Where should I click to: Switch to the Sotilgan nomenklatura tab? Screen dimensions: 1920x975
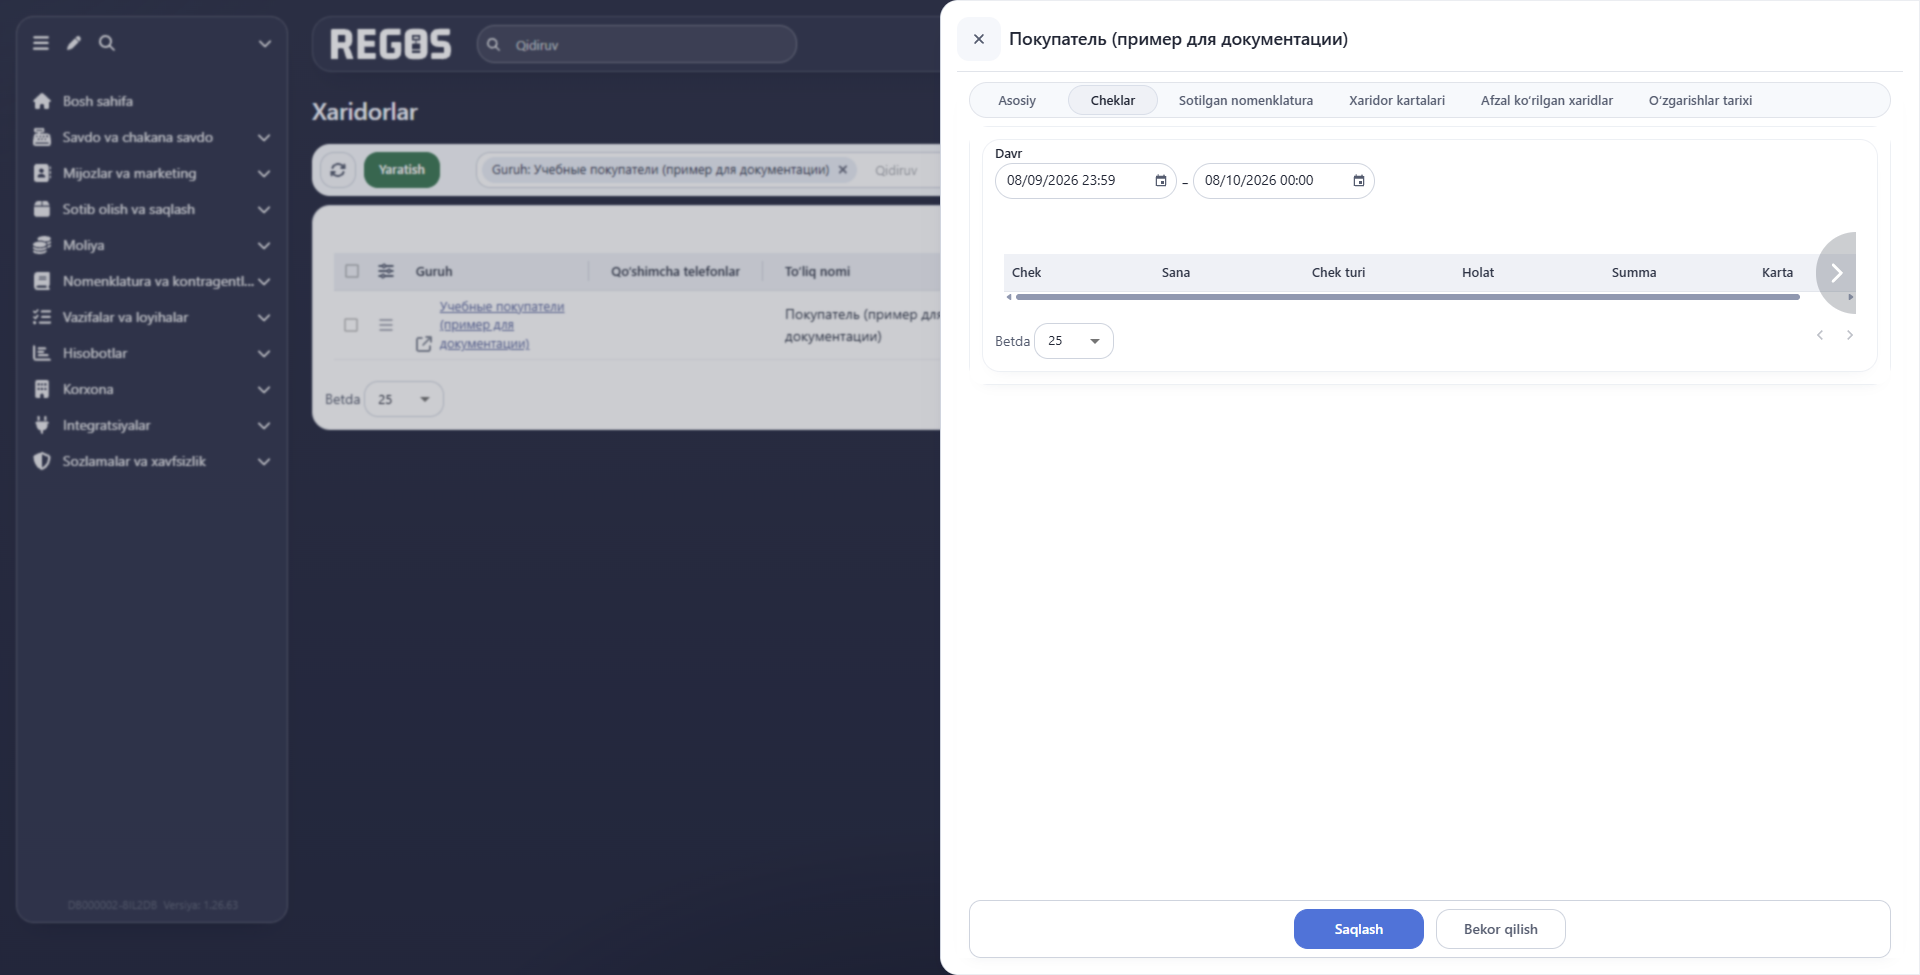[1246, 100]
